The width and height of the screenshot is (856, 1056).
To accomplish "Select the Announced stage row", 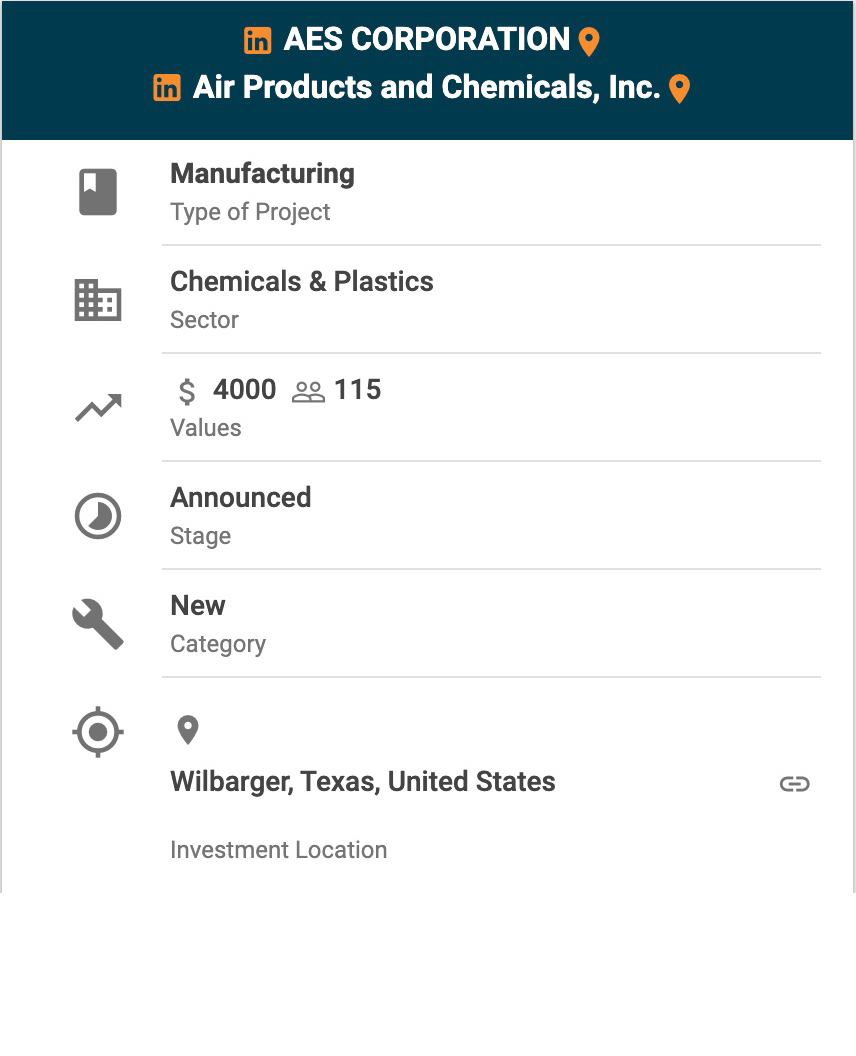I will pos(492,516).
